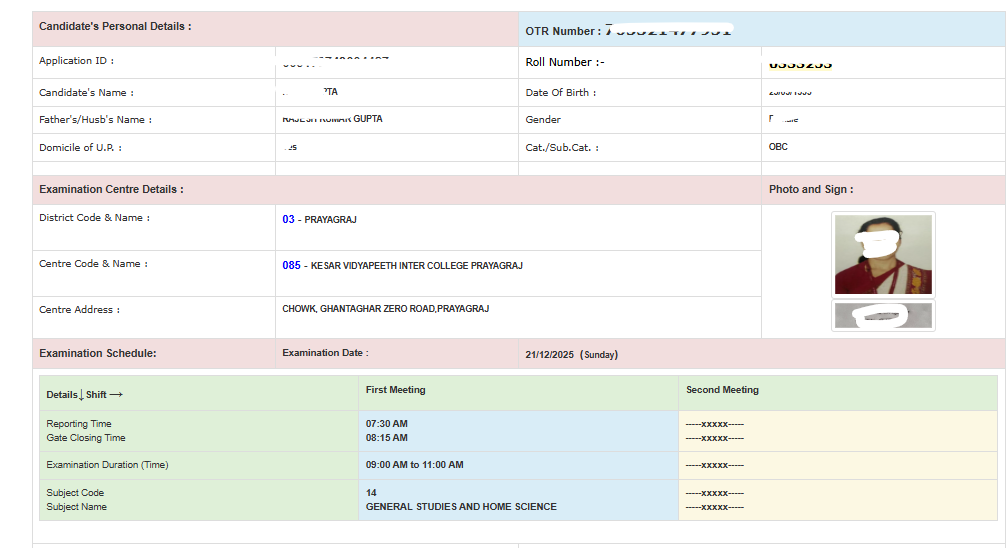Click the Candidate's Personal Details section header
The width and height of the screenshot is (1007, 548).
(115, 27)
